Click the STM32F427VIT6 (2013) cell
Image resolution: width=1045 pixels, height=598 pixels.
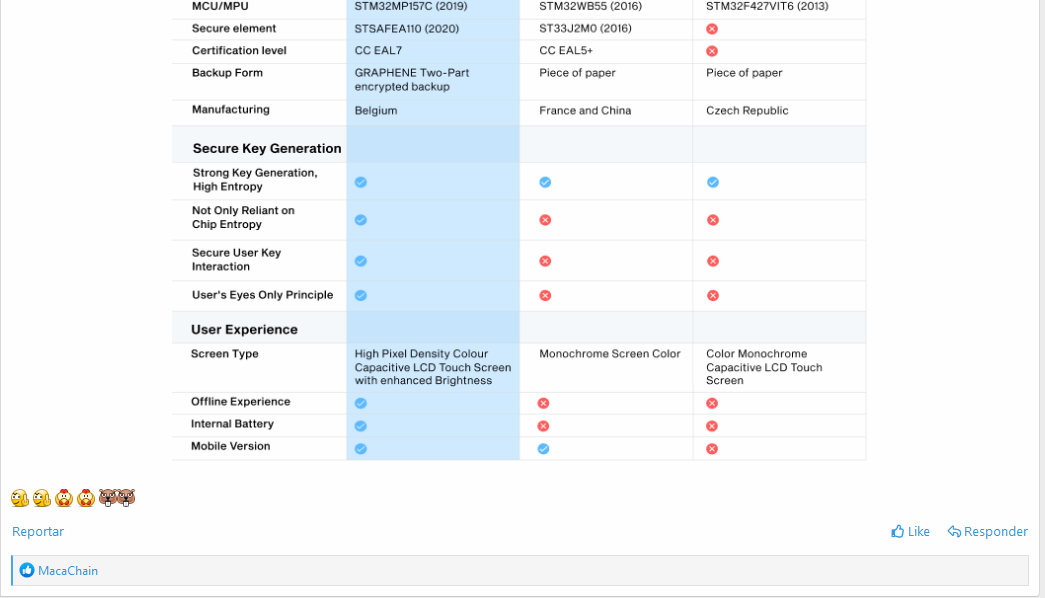pyautogui.click(x=767, y=6)
